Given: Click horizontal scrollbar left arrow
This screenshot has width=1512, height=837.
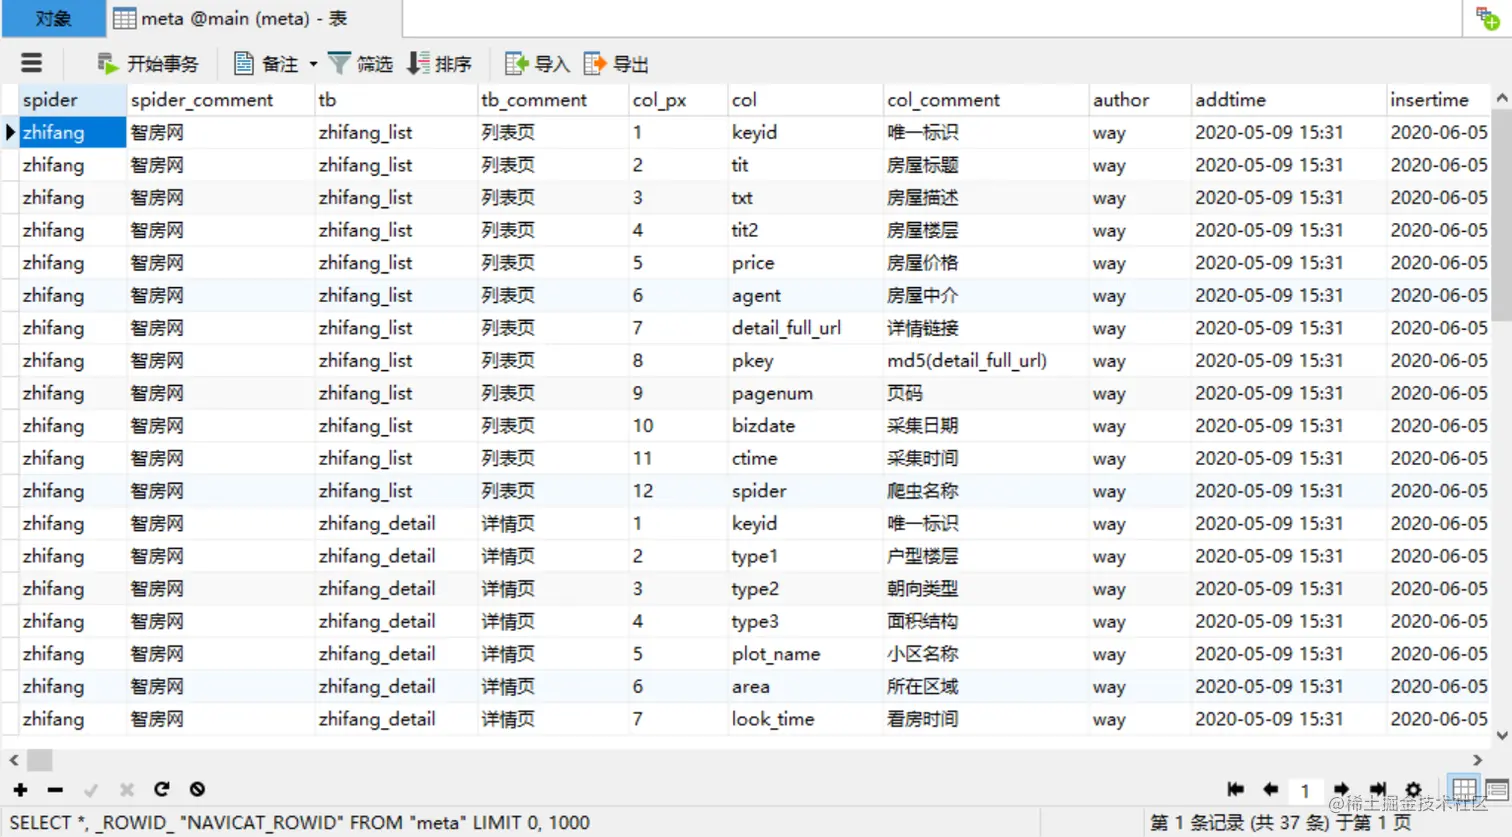Looking at the screenshot, I should click(x=13, y=760).
